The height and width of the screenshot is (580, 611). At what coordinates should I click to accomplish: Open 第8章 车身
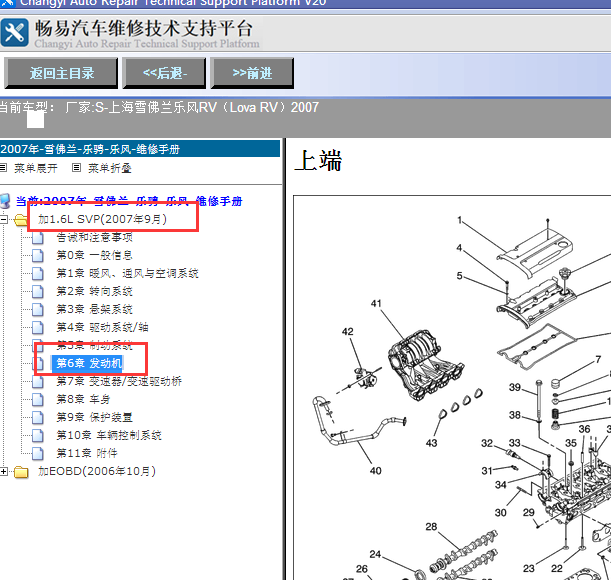coord(83,399)
